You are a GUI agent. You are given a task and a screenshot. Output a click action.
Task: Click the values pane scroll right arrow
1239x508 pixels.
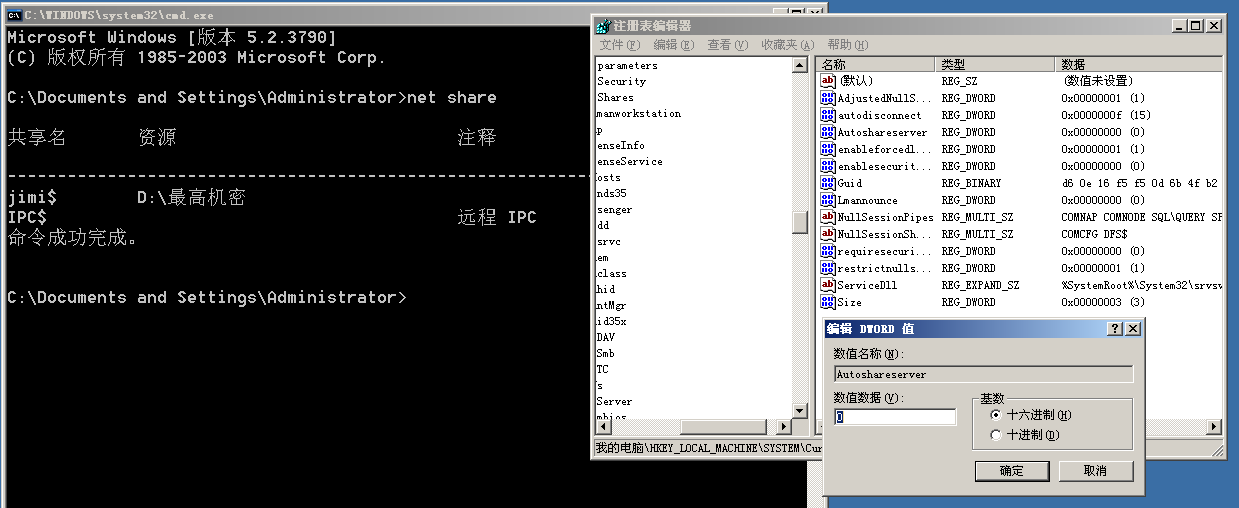[1213, 427]
